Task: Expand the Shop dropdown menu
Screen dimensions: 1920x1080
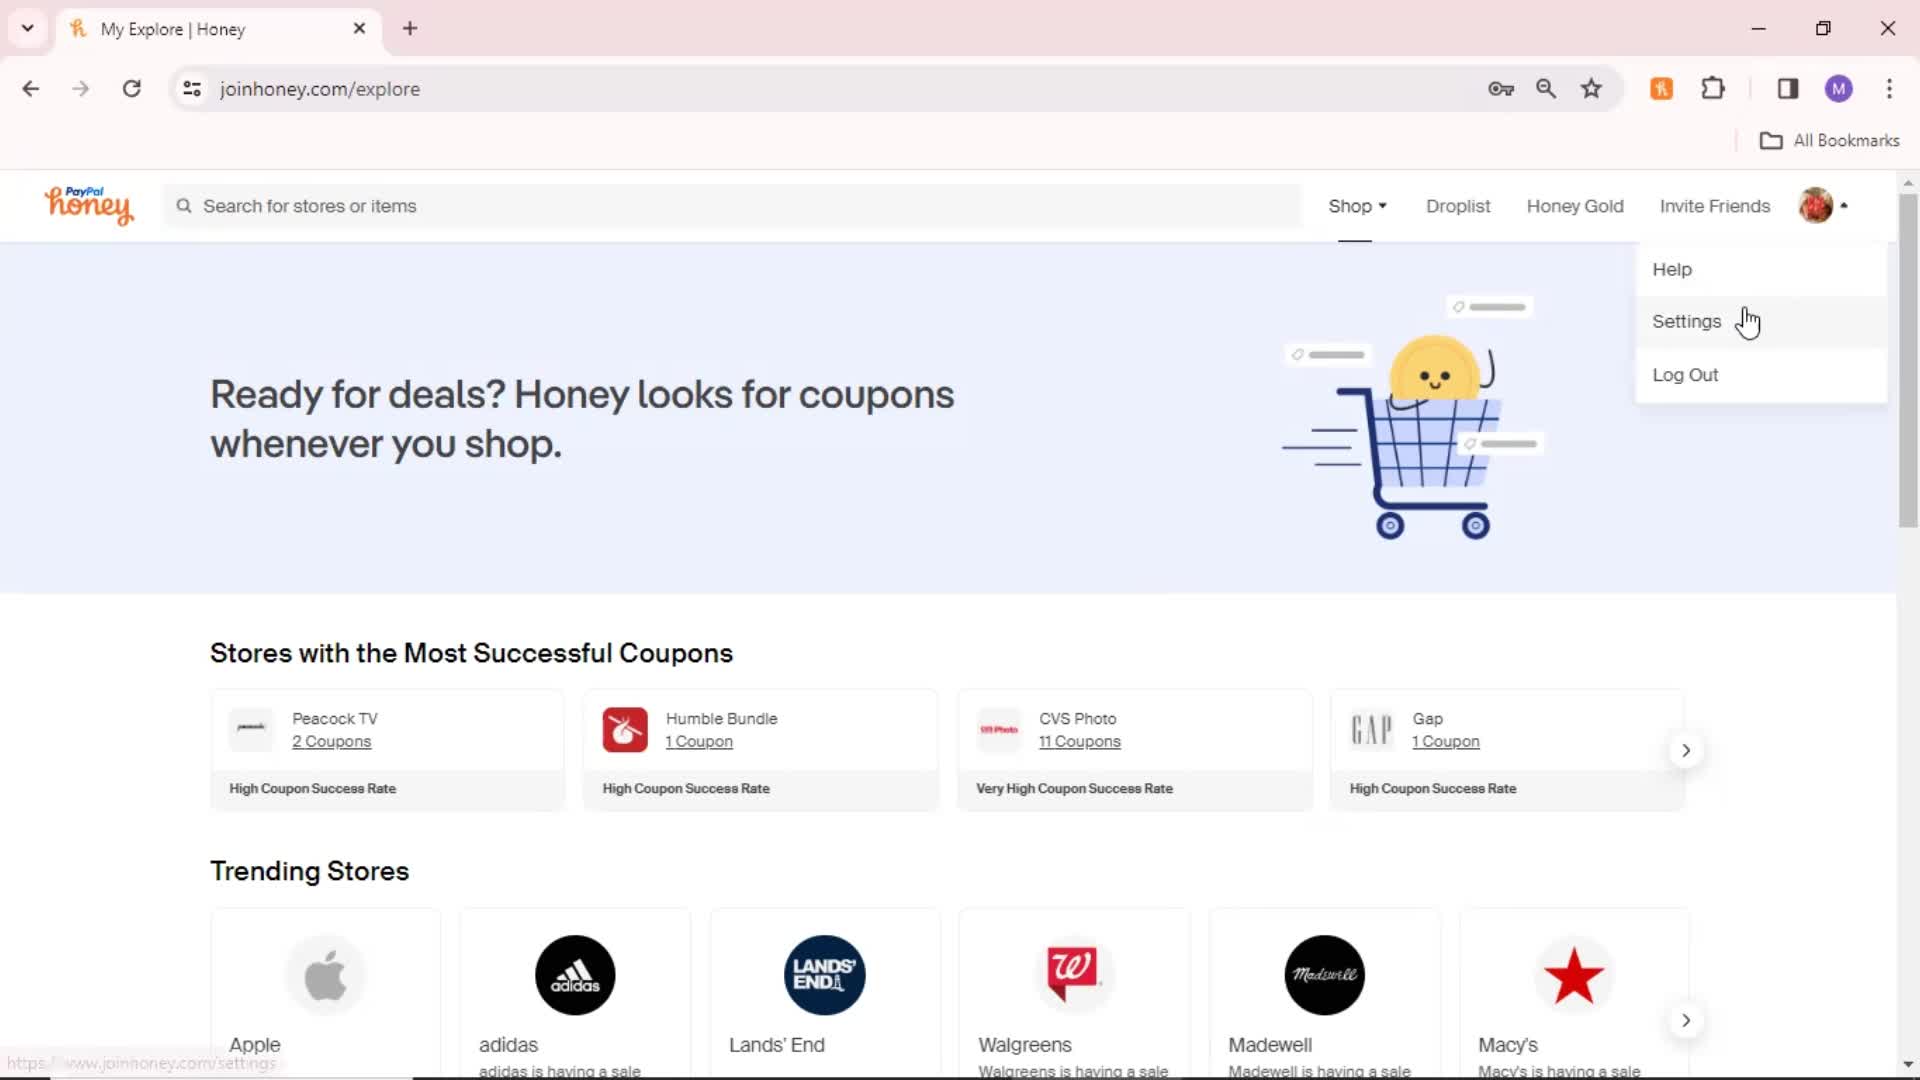Action: [1357, 206]
